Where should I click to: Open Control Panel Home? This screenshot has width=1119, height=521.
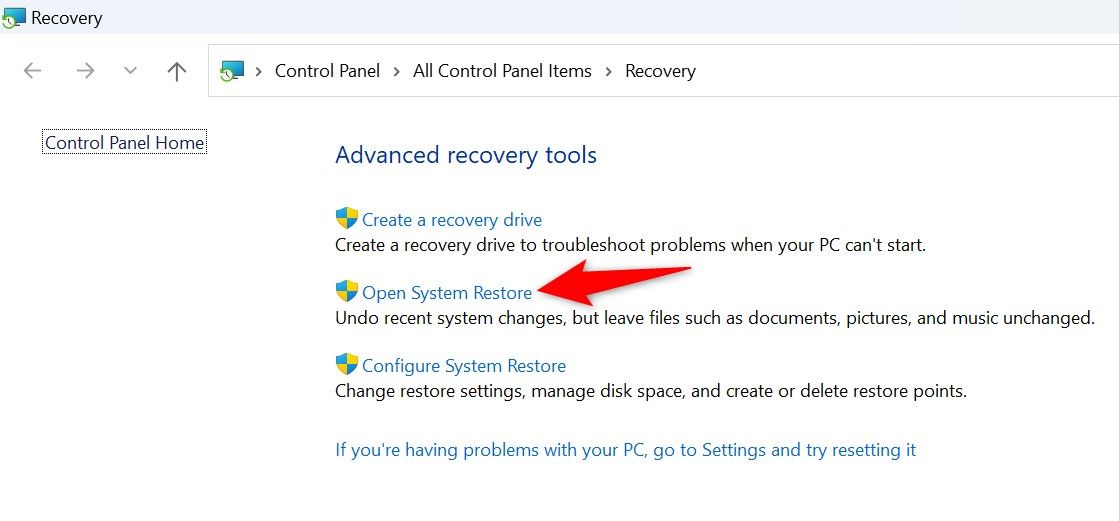pos(125,143)
